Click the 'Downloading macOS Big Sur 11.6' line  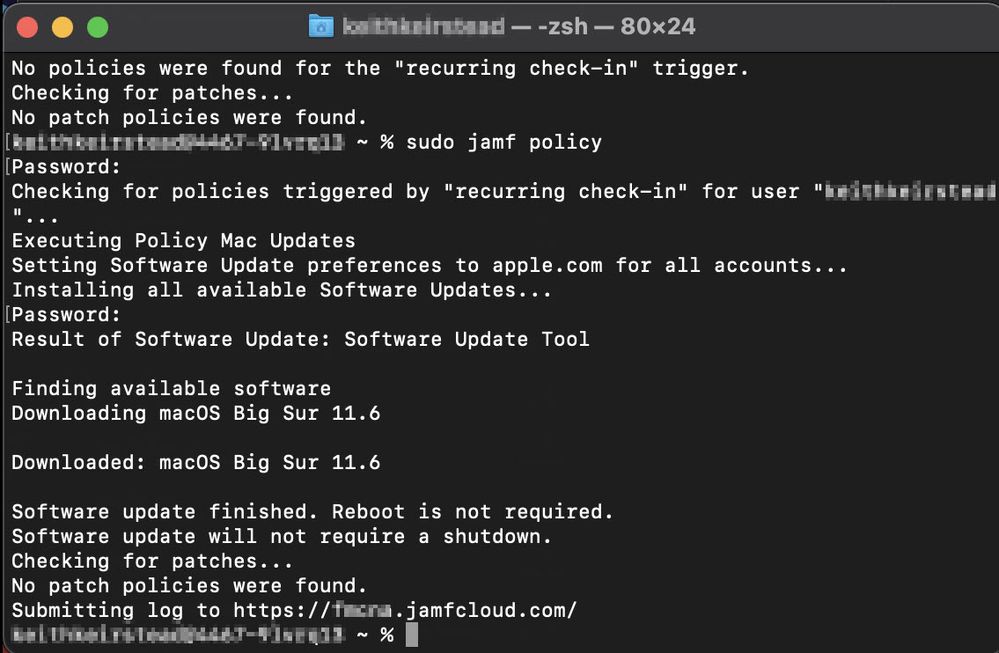point(196,413)
